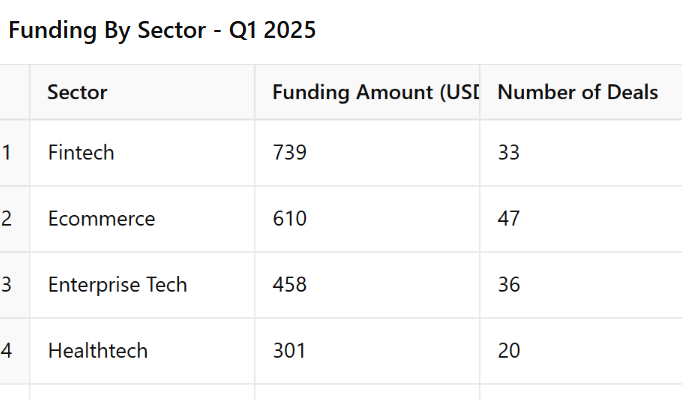The width and height of the screenshot is (682, 400).
Task: Select the 458 funding amount cell
Action: [367, 285]
